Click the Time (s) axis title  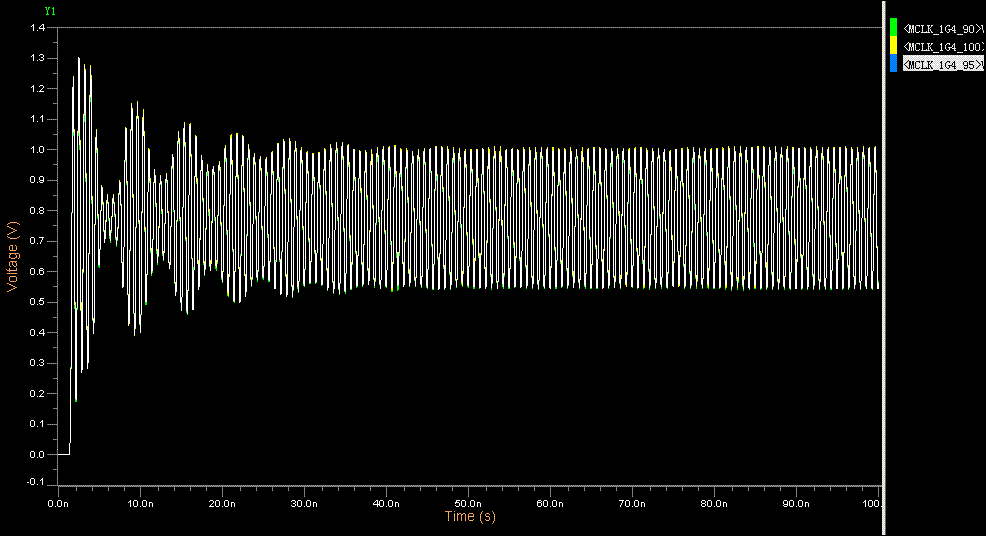coord(470,517)
